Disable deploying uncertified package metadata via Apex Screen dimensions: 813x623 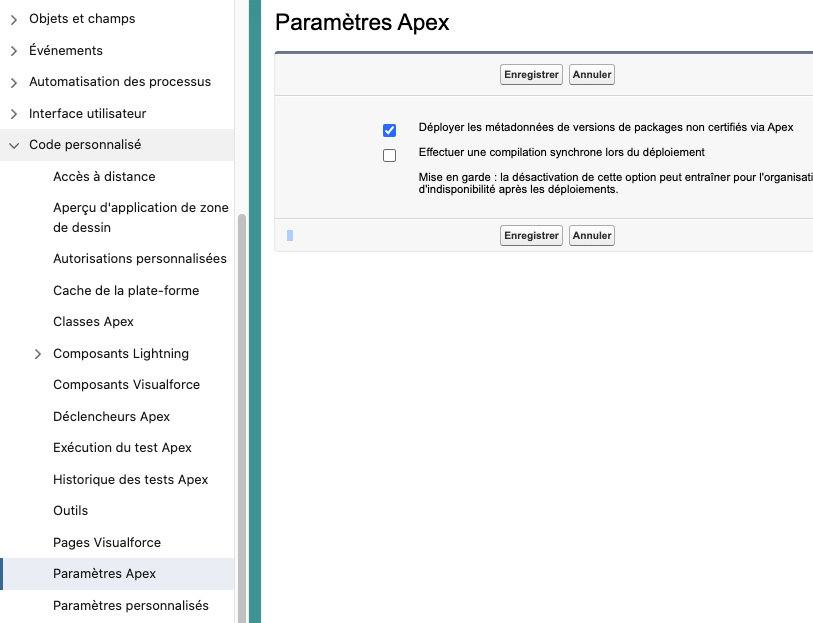point(389,129)
